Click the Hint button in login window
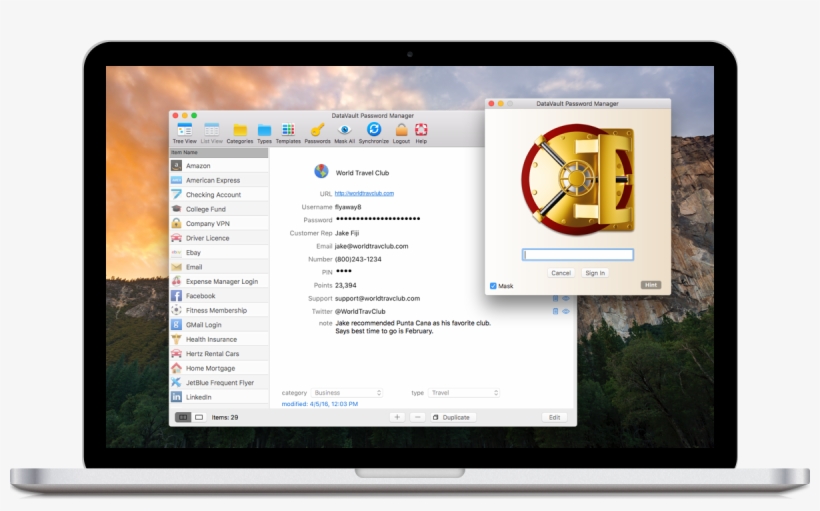The height and width of the screenshot is (511, 820). tap(651, 285)
